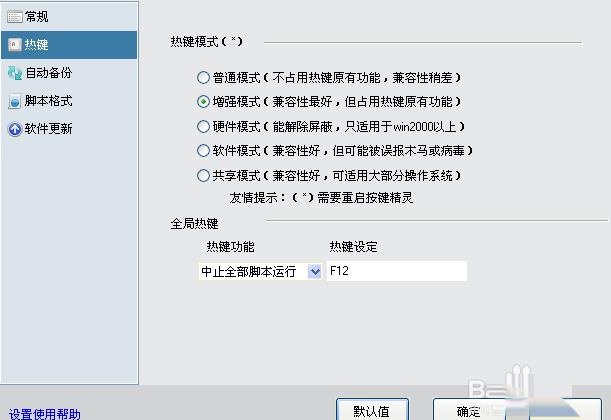
Task: Click the 默认值 button
Action: (372, 410)
